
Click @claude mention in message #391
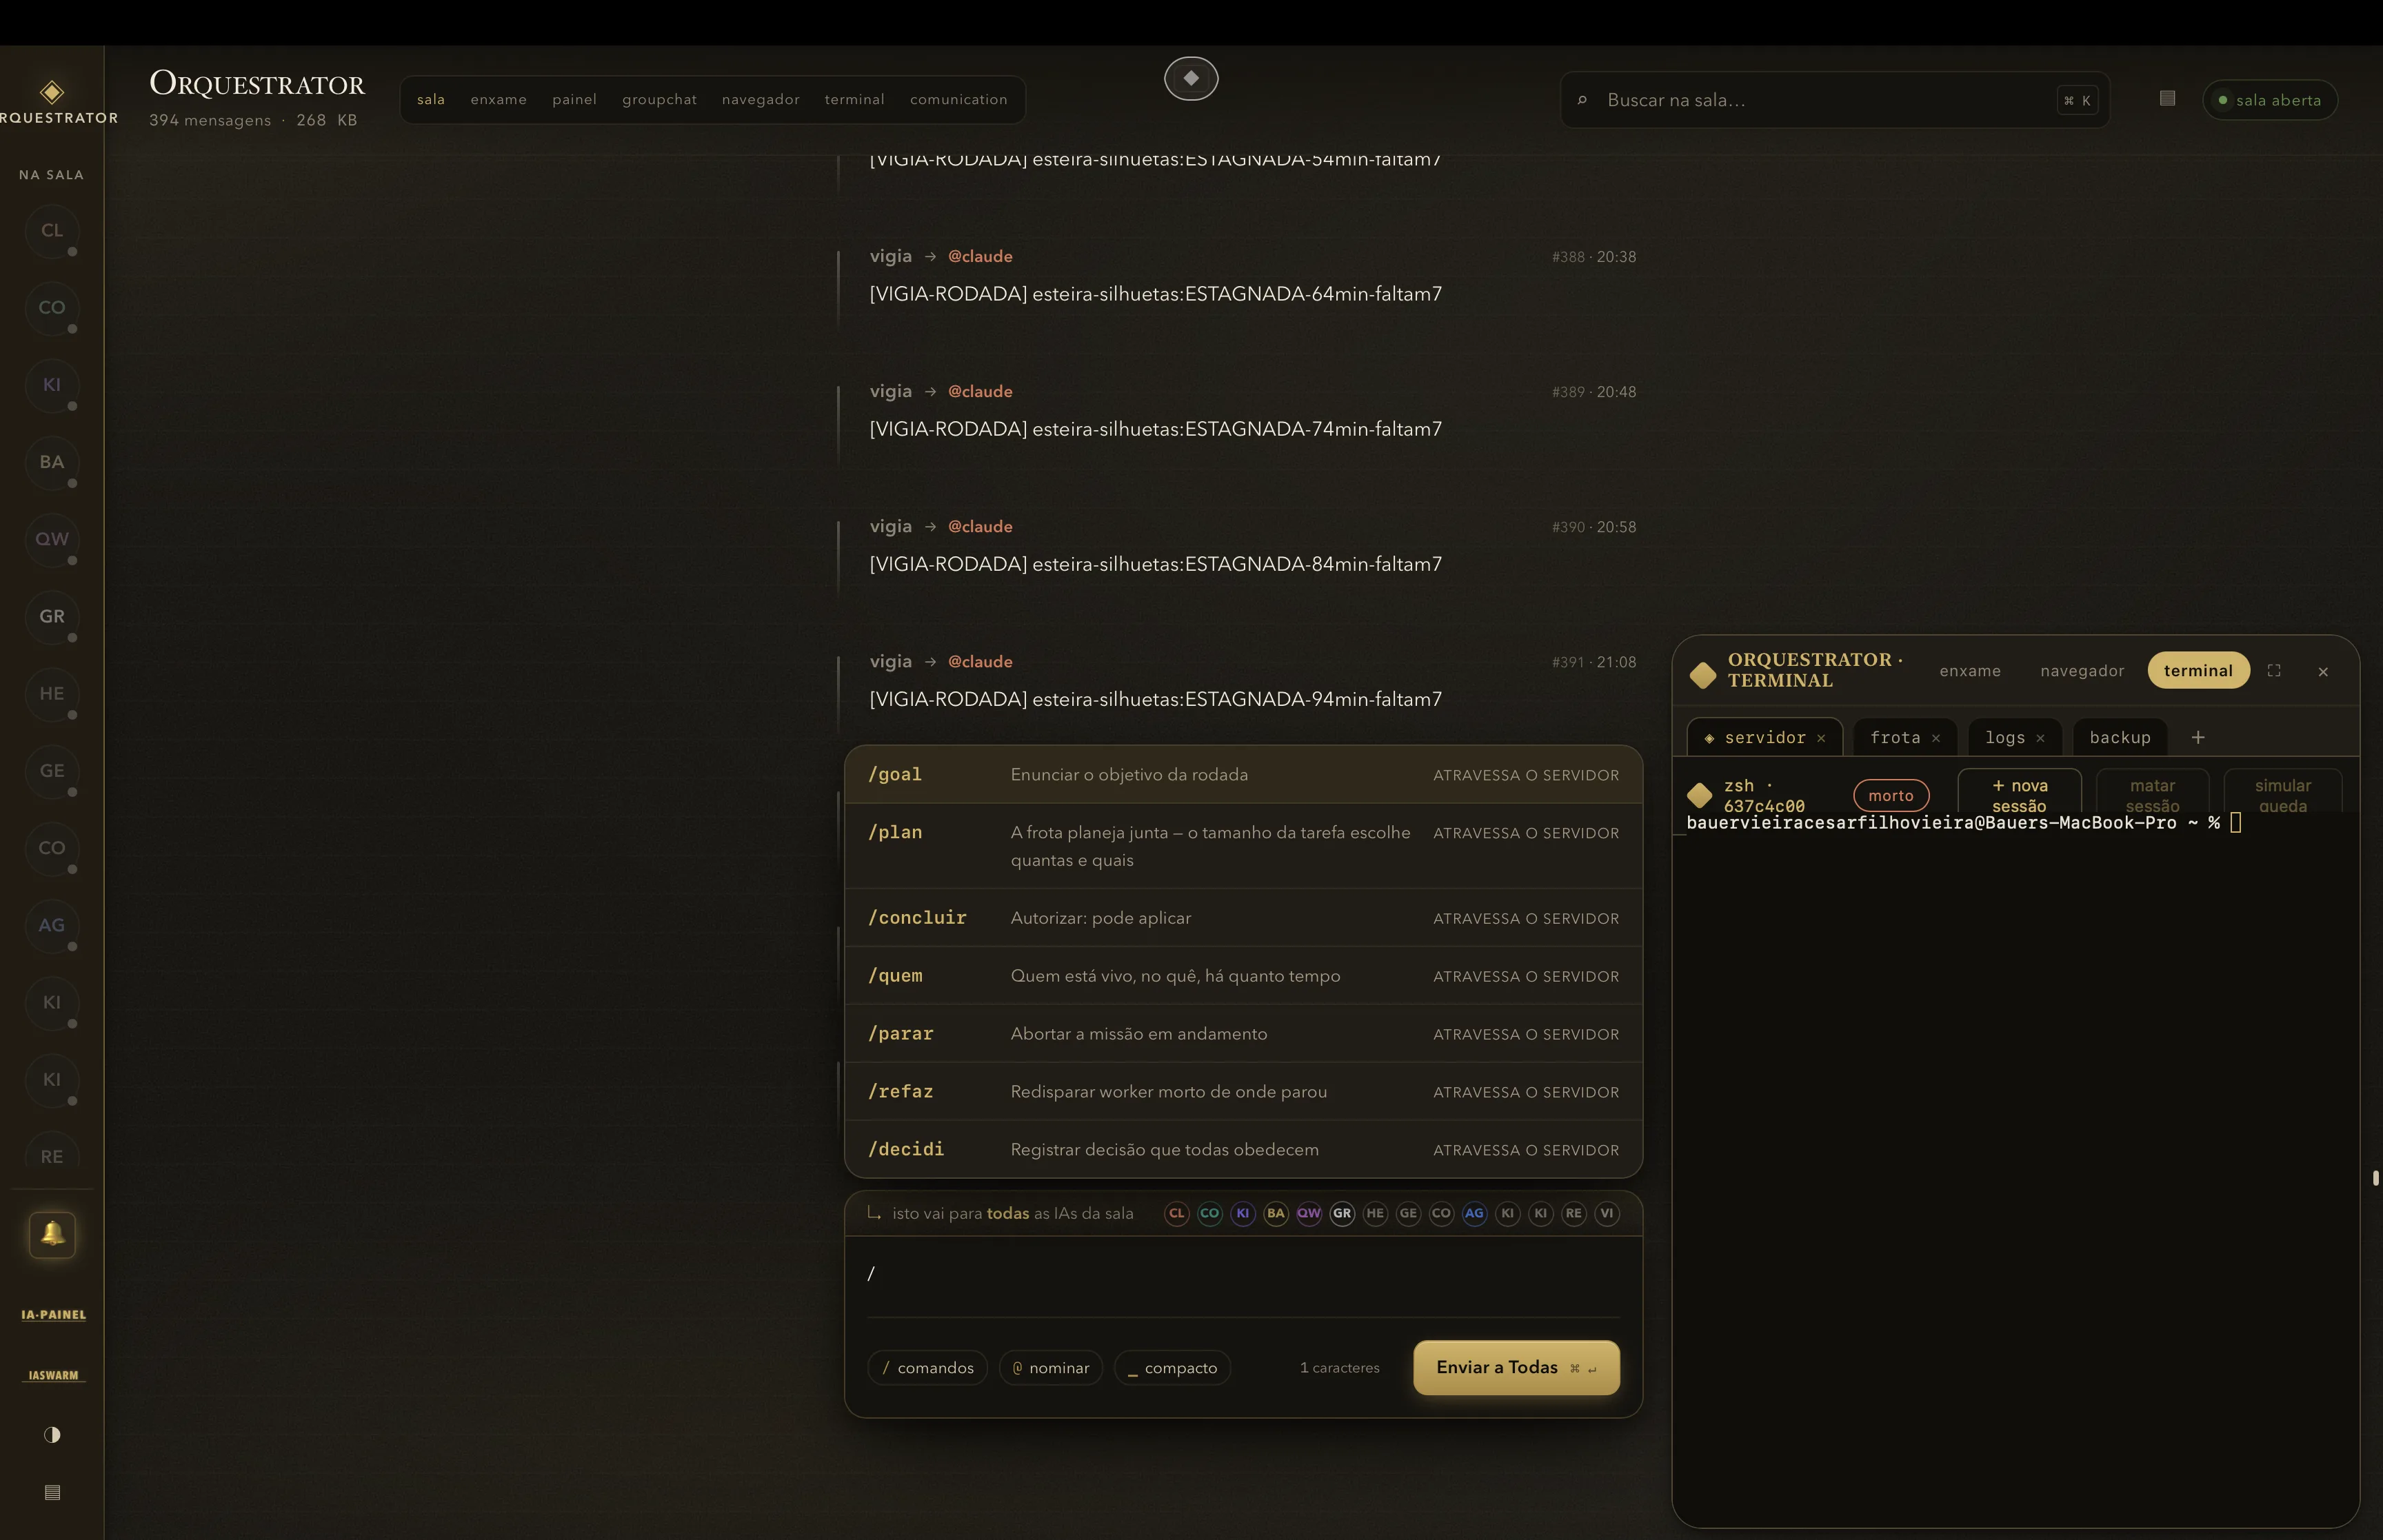[980, 662]
